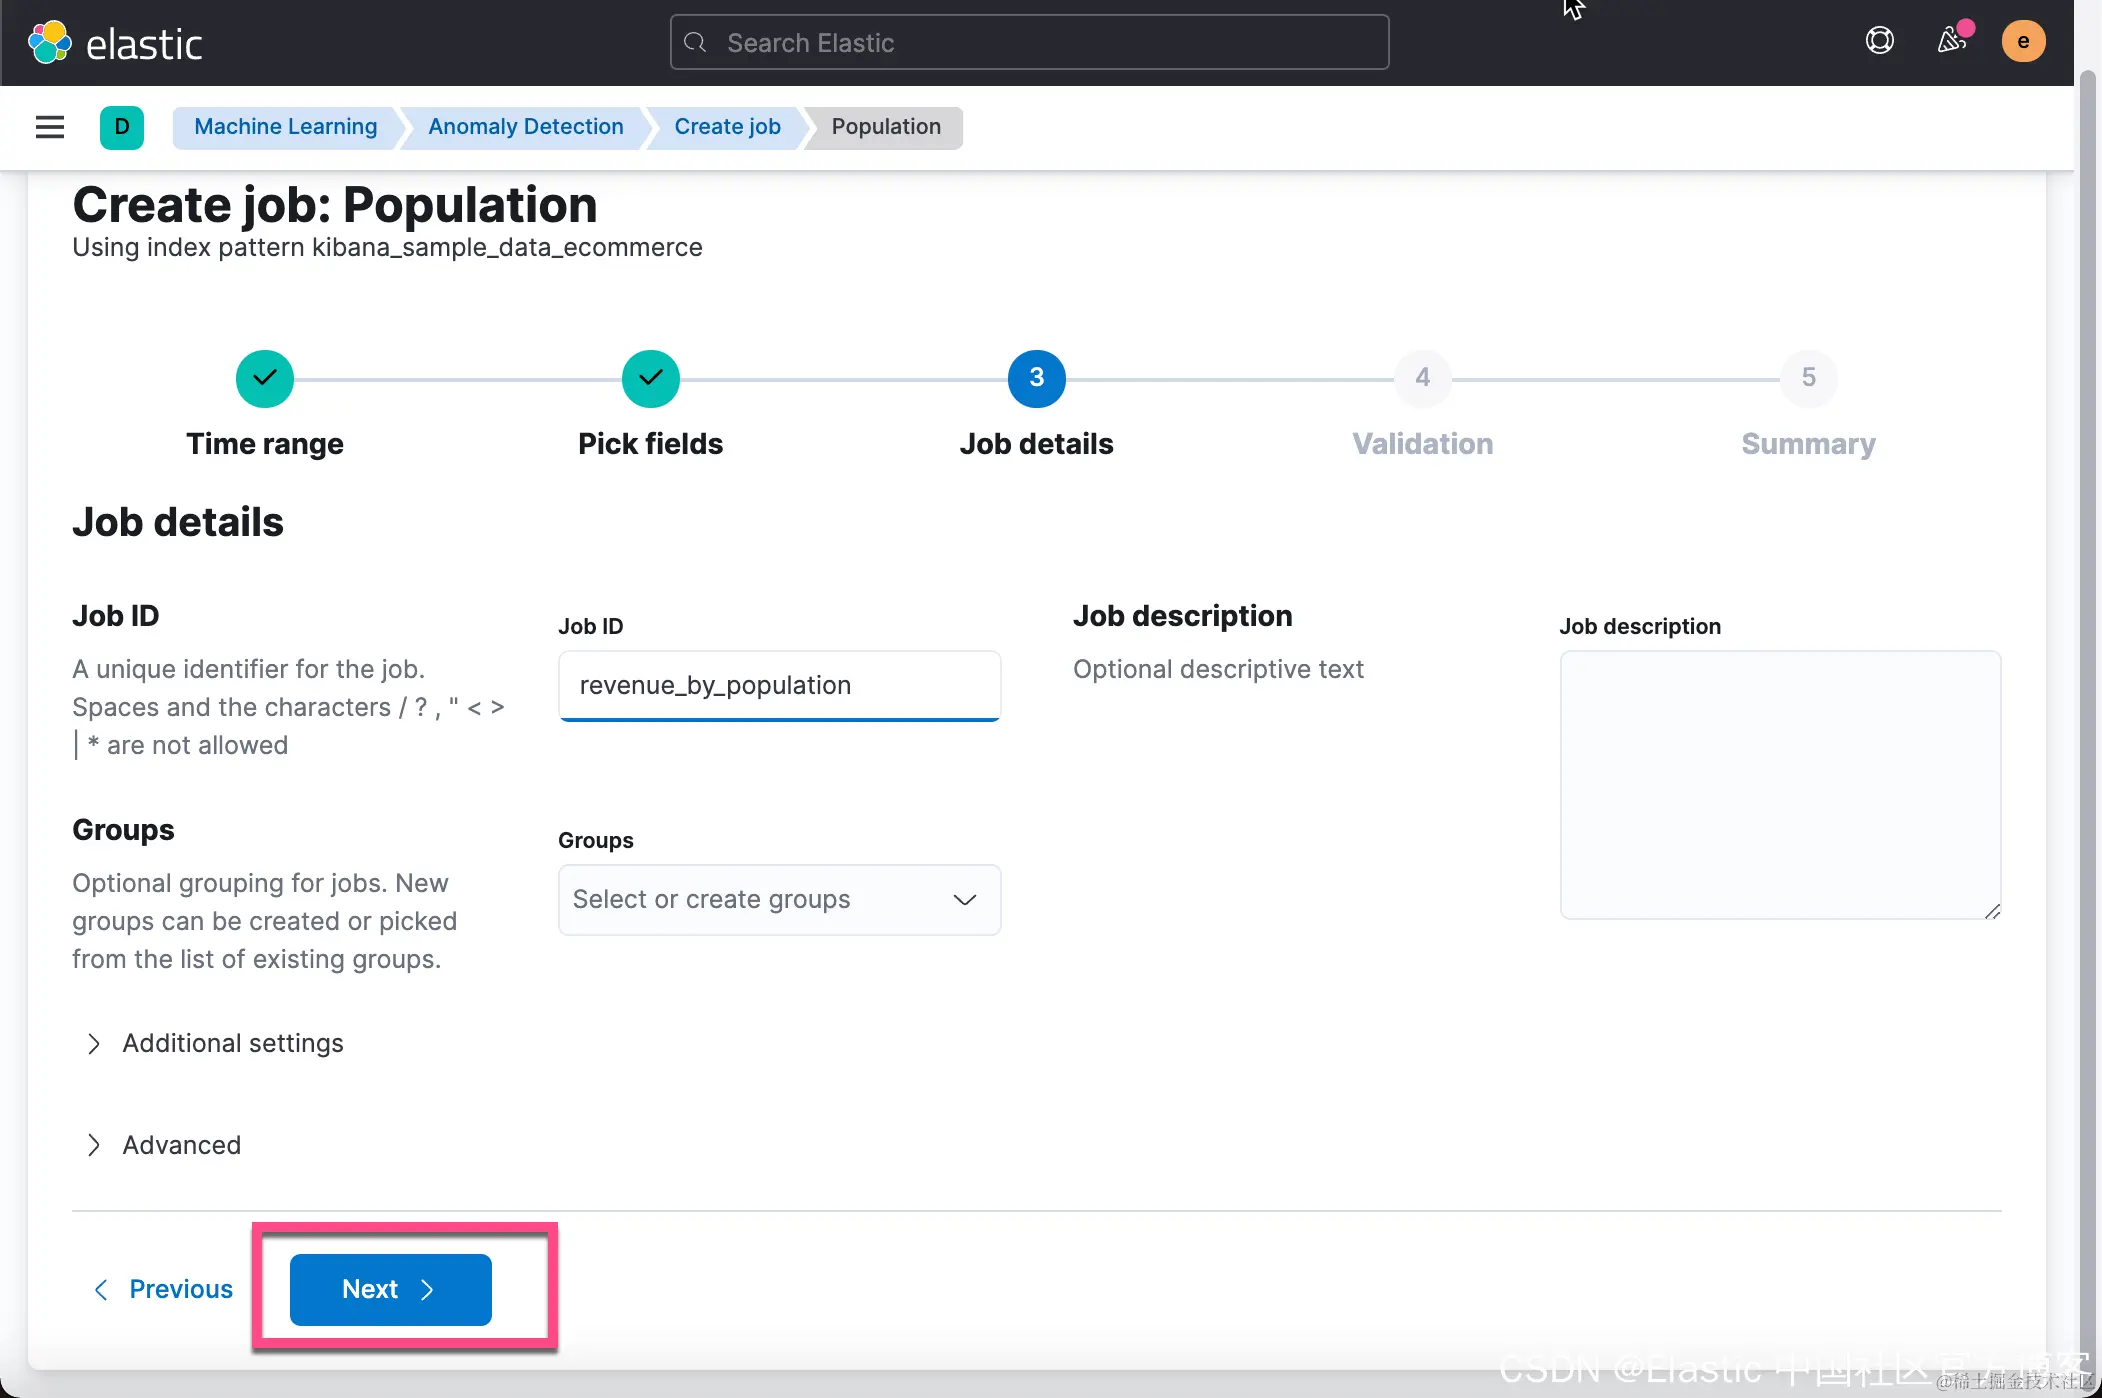Screen dimensions: 2102x1398
Task: Click the Previous button
Action: click(164, 1289)
